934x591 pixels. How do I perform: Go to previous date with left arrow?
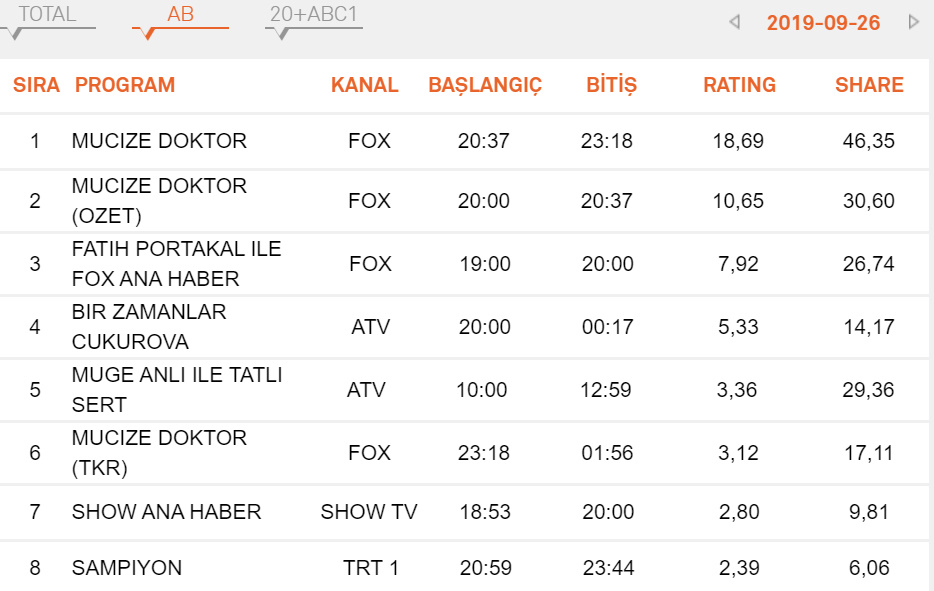[735, 22]
